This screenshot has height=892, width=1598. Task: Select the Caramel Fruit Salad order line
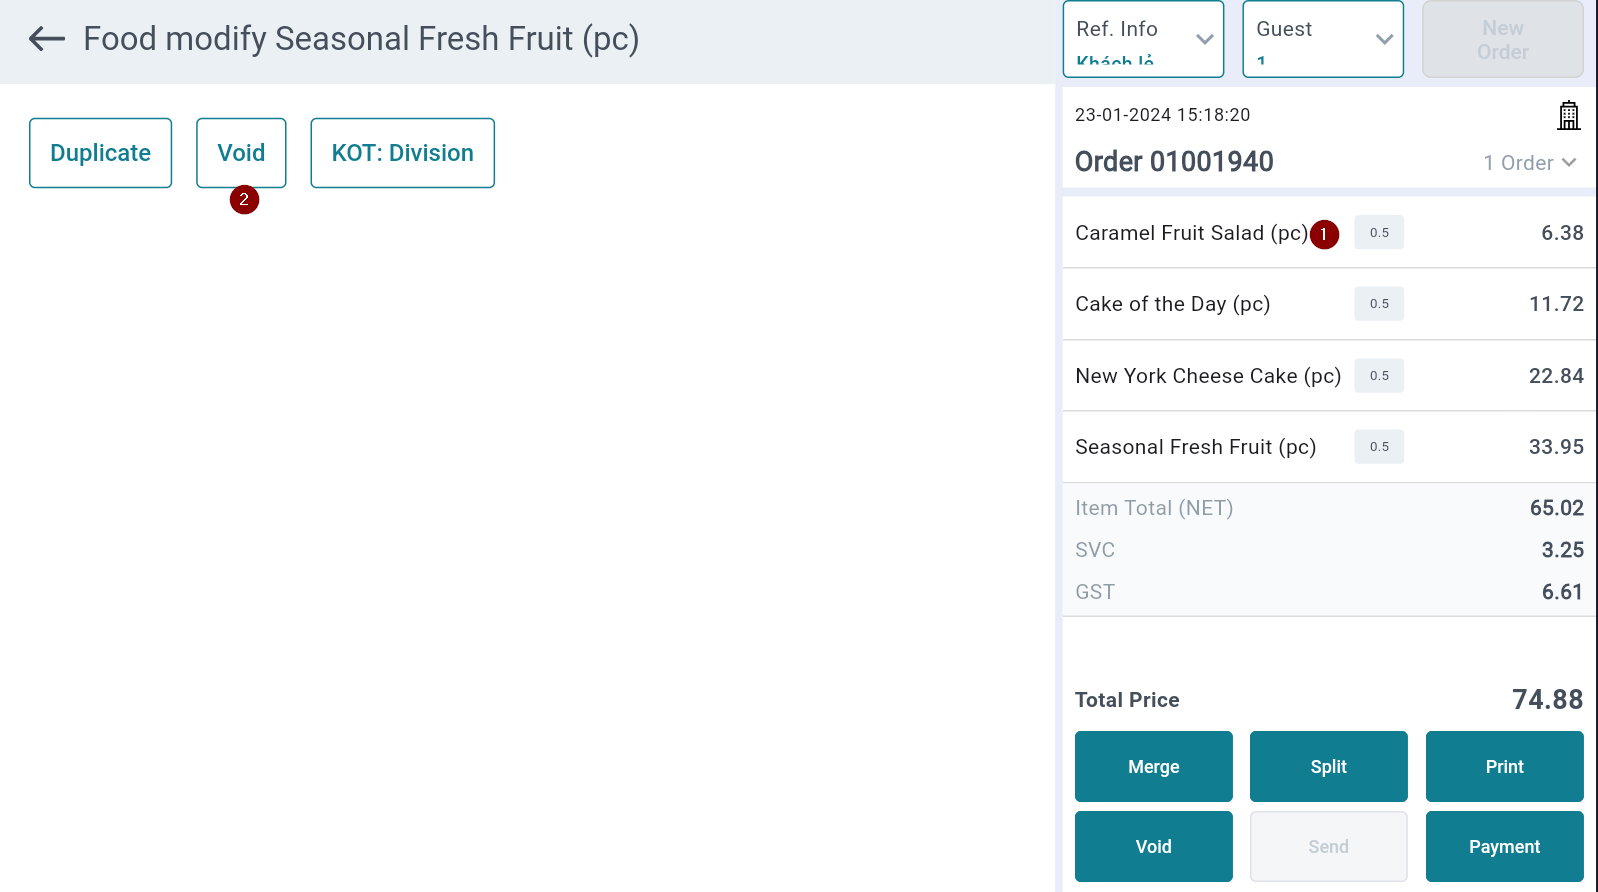pyautogui.click(x=1190, y=233)
